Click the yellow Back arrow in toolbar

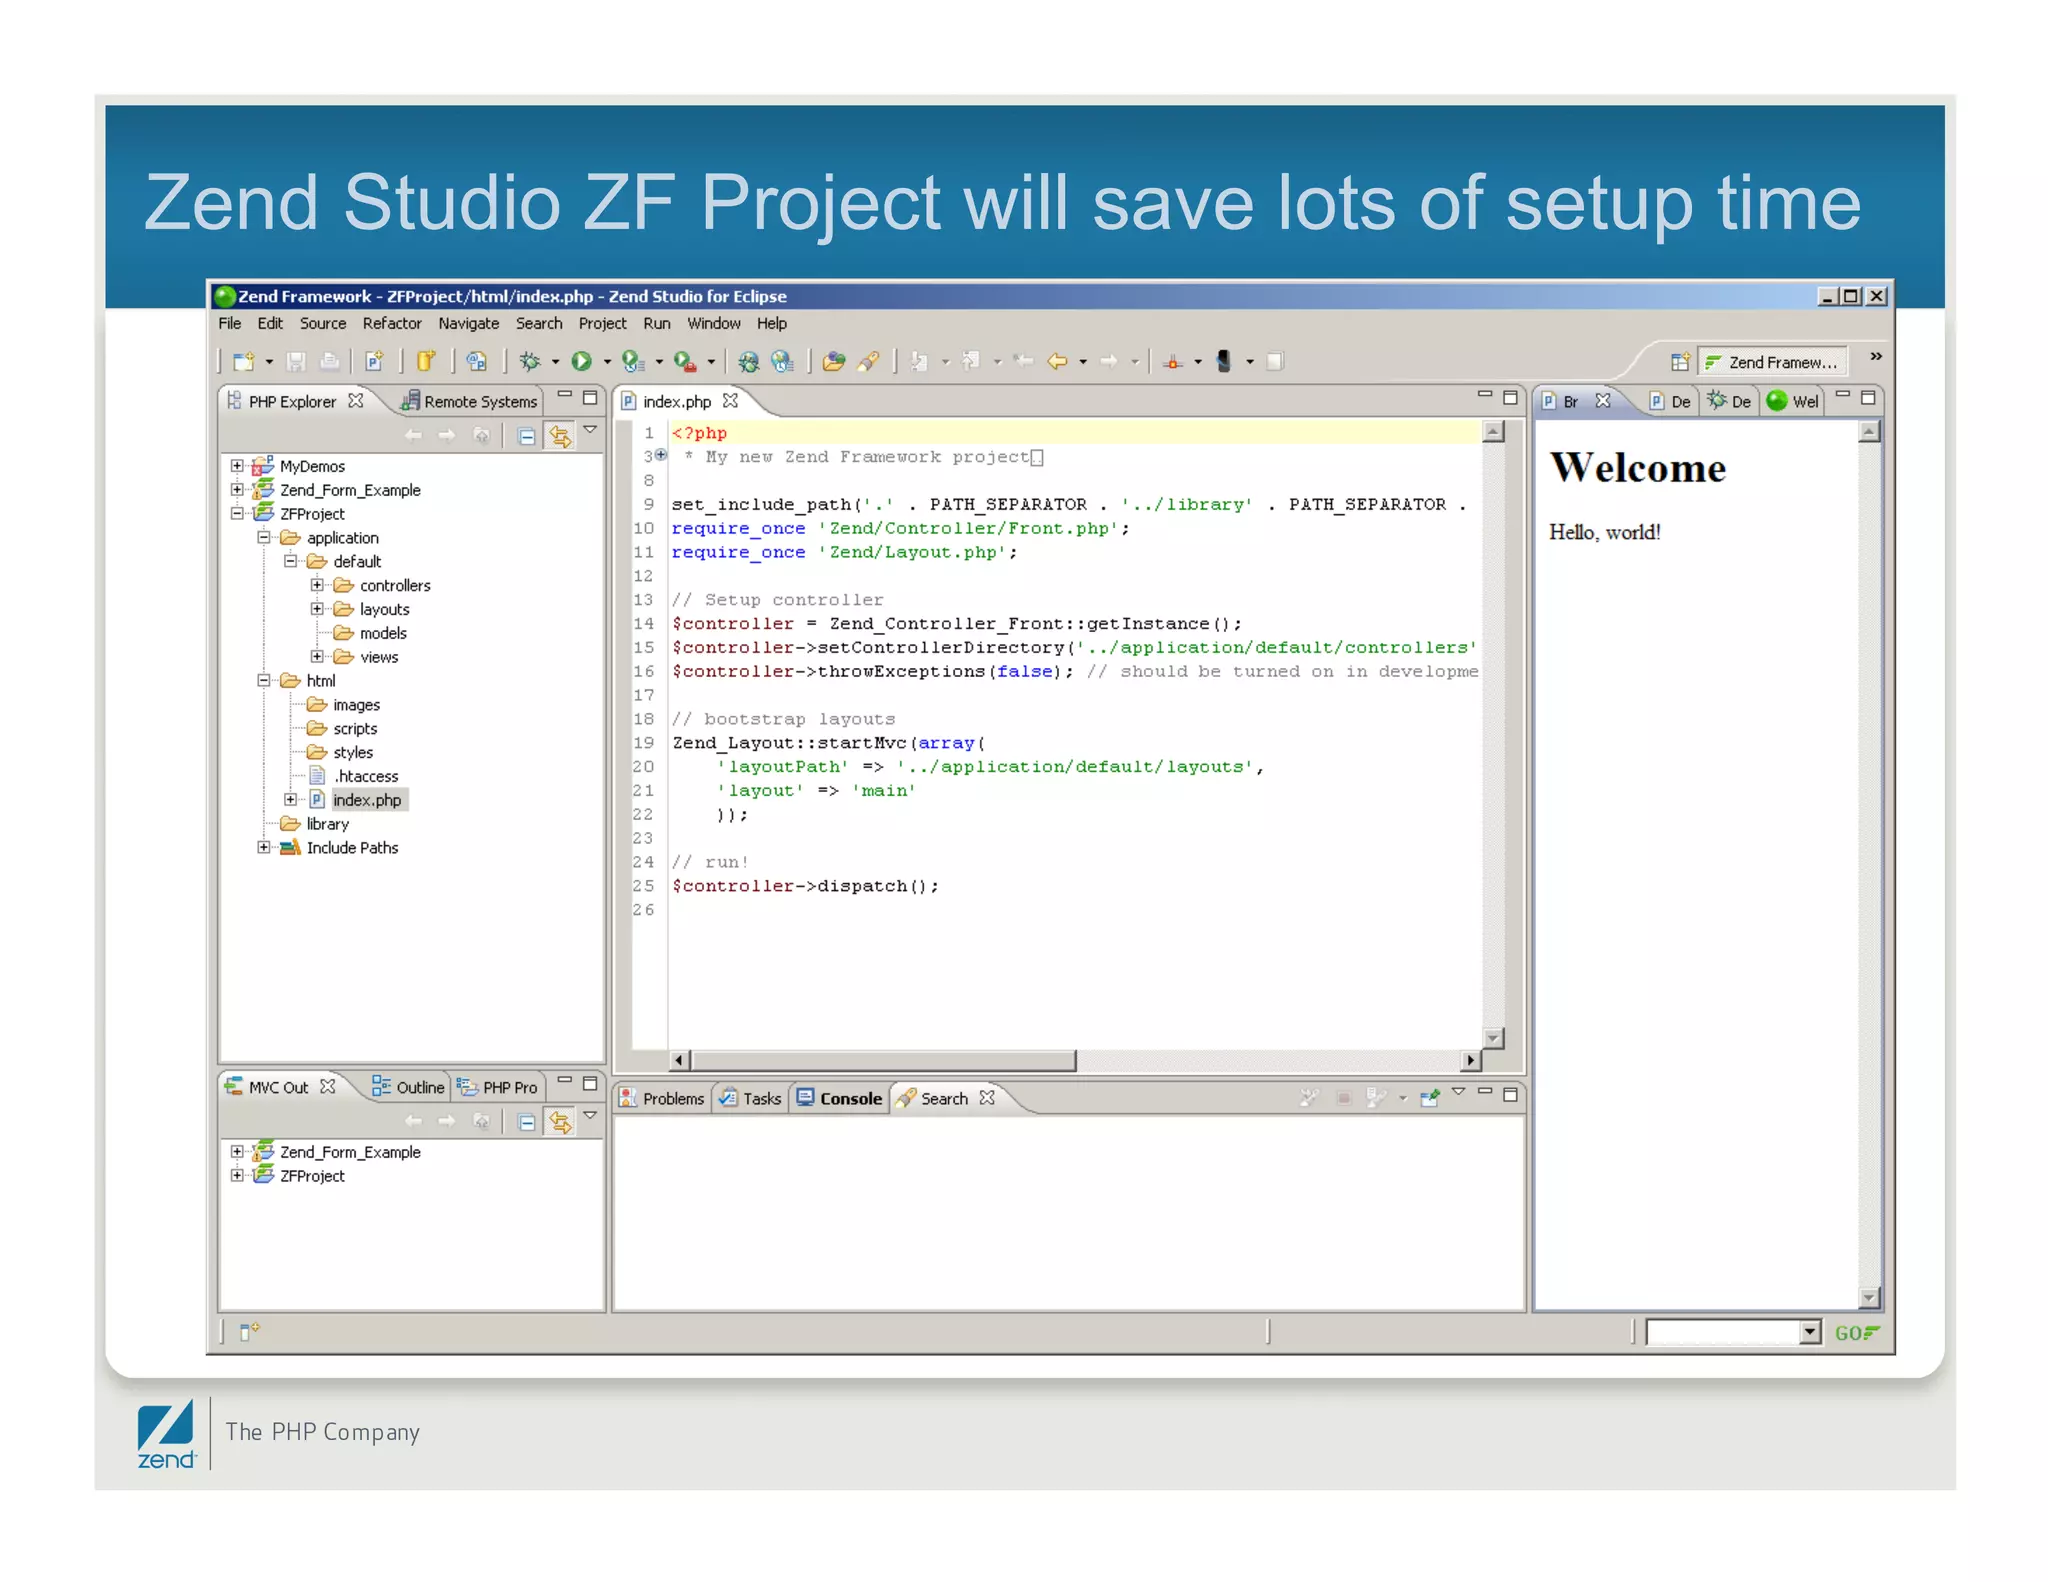[x=1057, y=361]
